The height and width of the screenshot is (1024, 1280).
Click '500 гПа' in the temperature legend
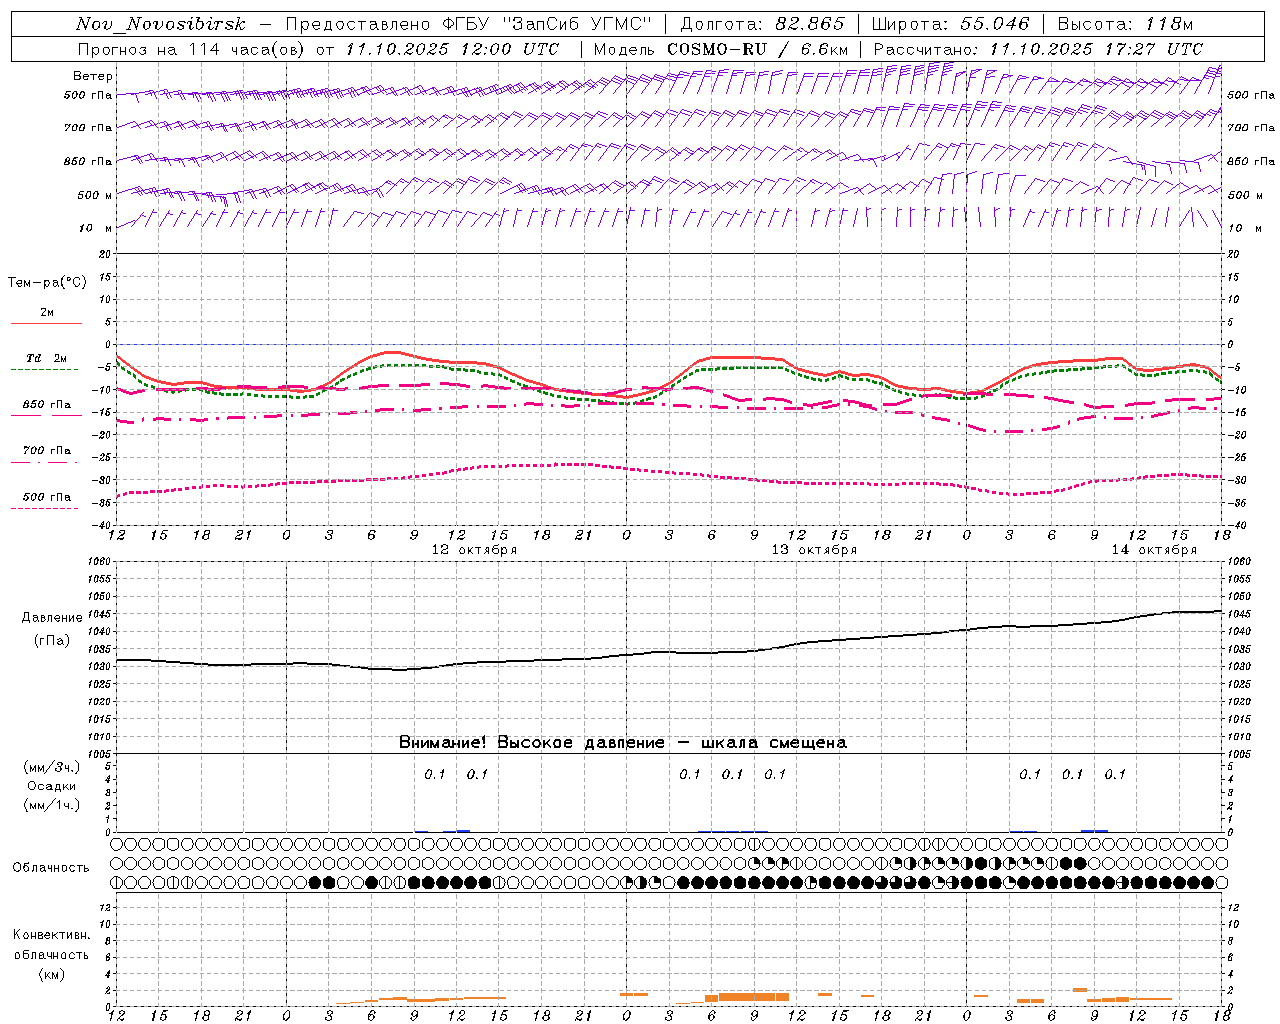click(x=47, y=497)
